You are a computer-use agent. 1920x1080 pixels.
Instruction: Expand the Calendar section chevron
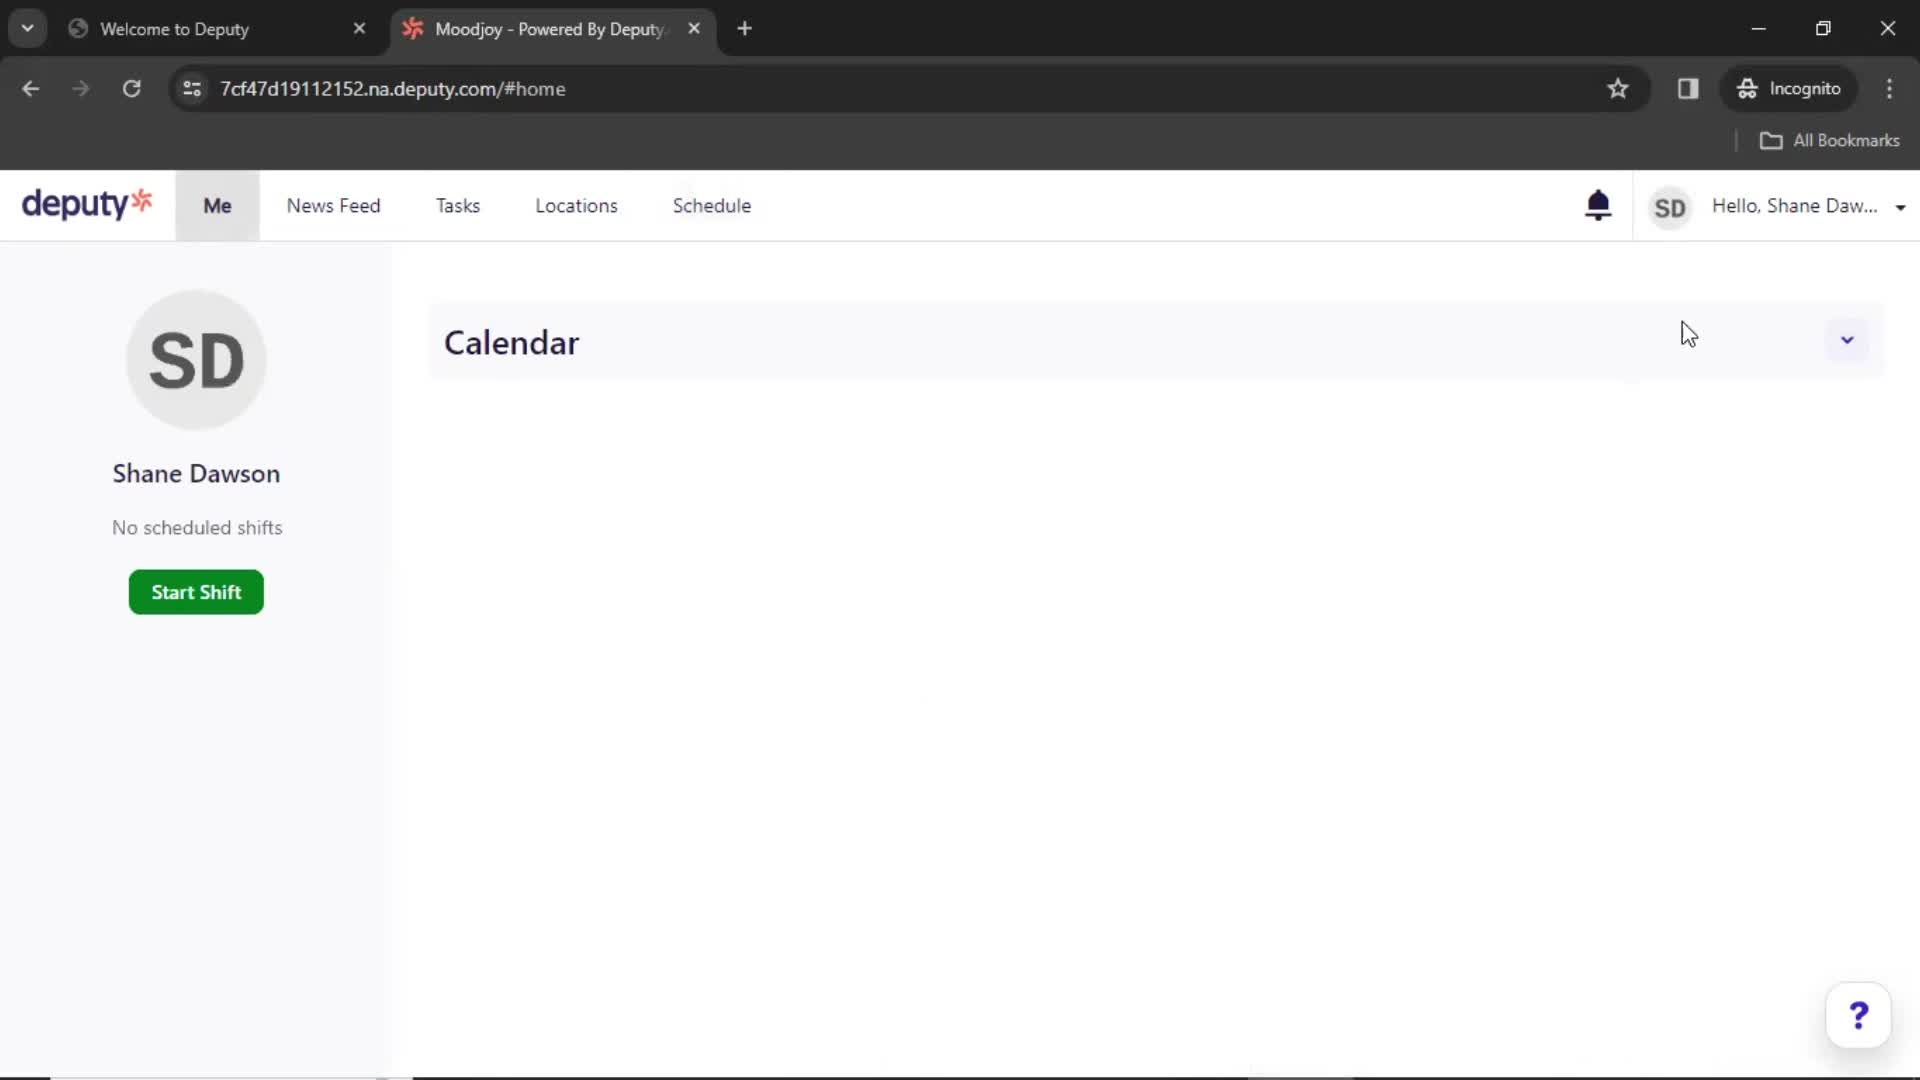tap(1847, 340)
